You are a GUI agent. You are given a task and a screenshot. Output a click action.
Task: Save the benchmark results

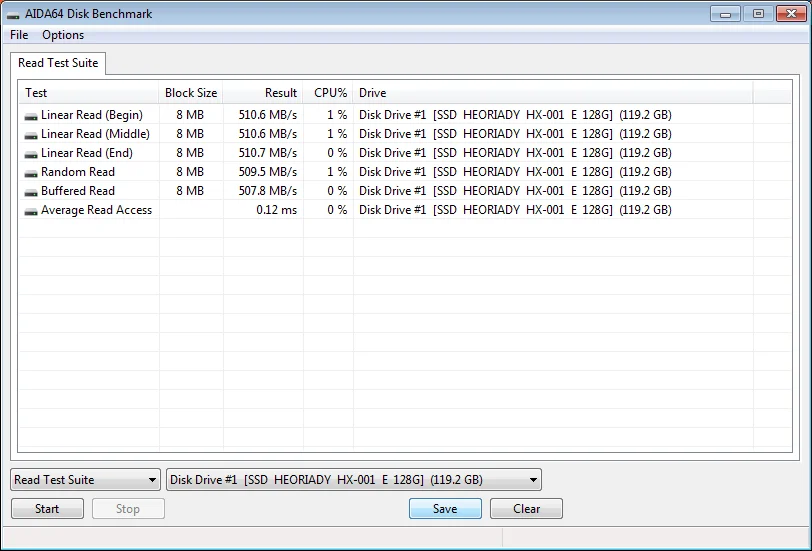coord(445,509)
